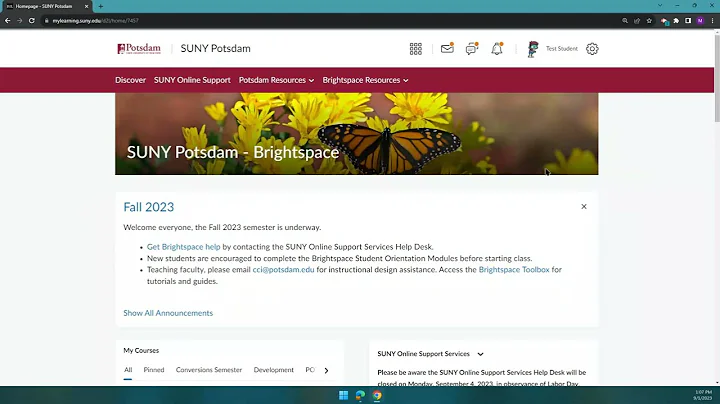The width and height of the screenshot is (720, 404).
Task: Open a new browser tab with plus icon
Action: click(101, 6)
